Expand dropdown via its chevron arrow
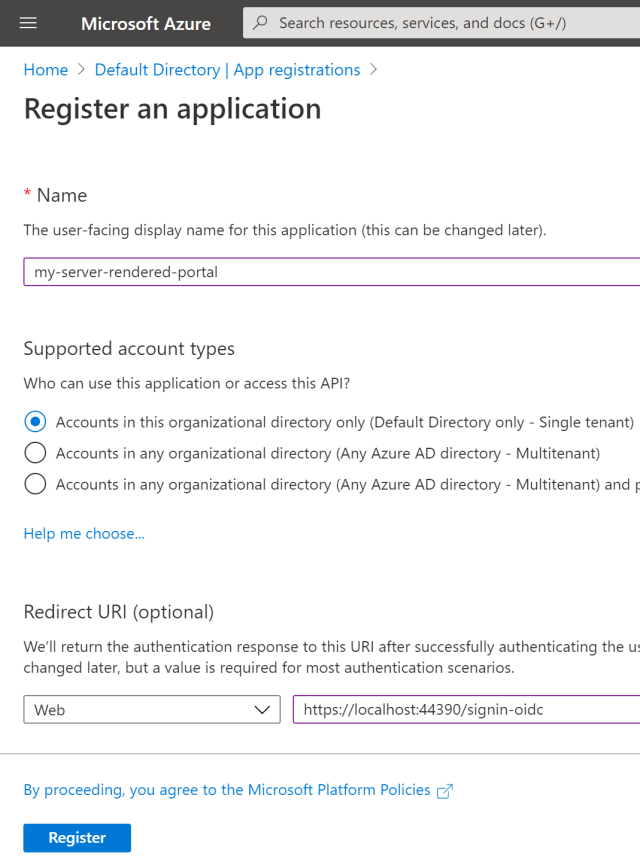 [x=264, y=710]
